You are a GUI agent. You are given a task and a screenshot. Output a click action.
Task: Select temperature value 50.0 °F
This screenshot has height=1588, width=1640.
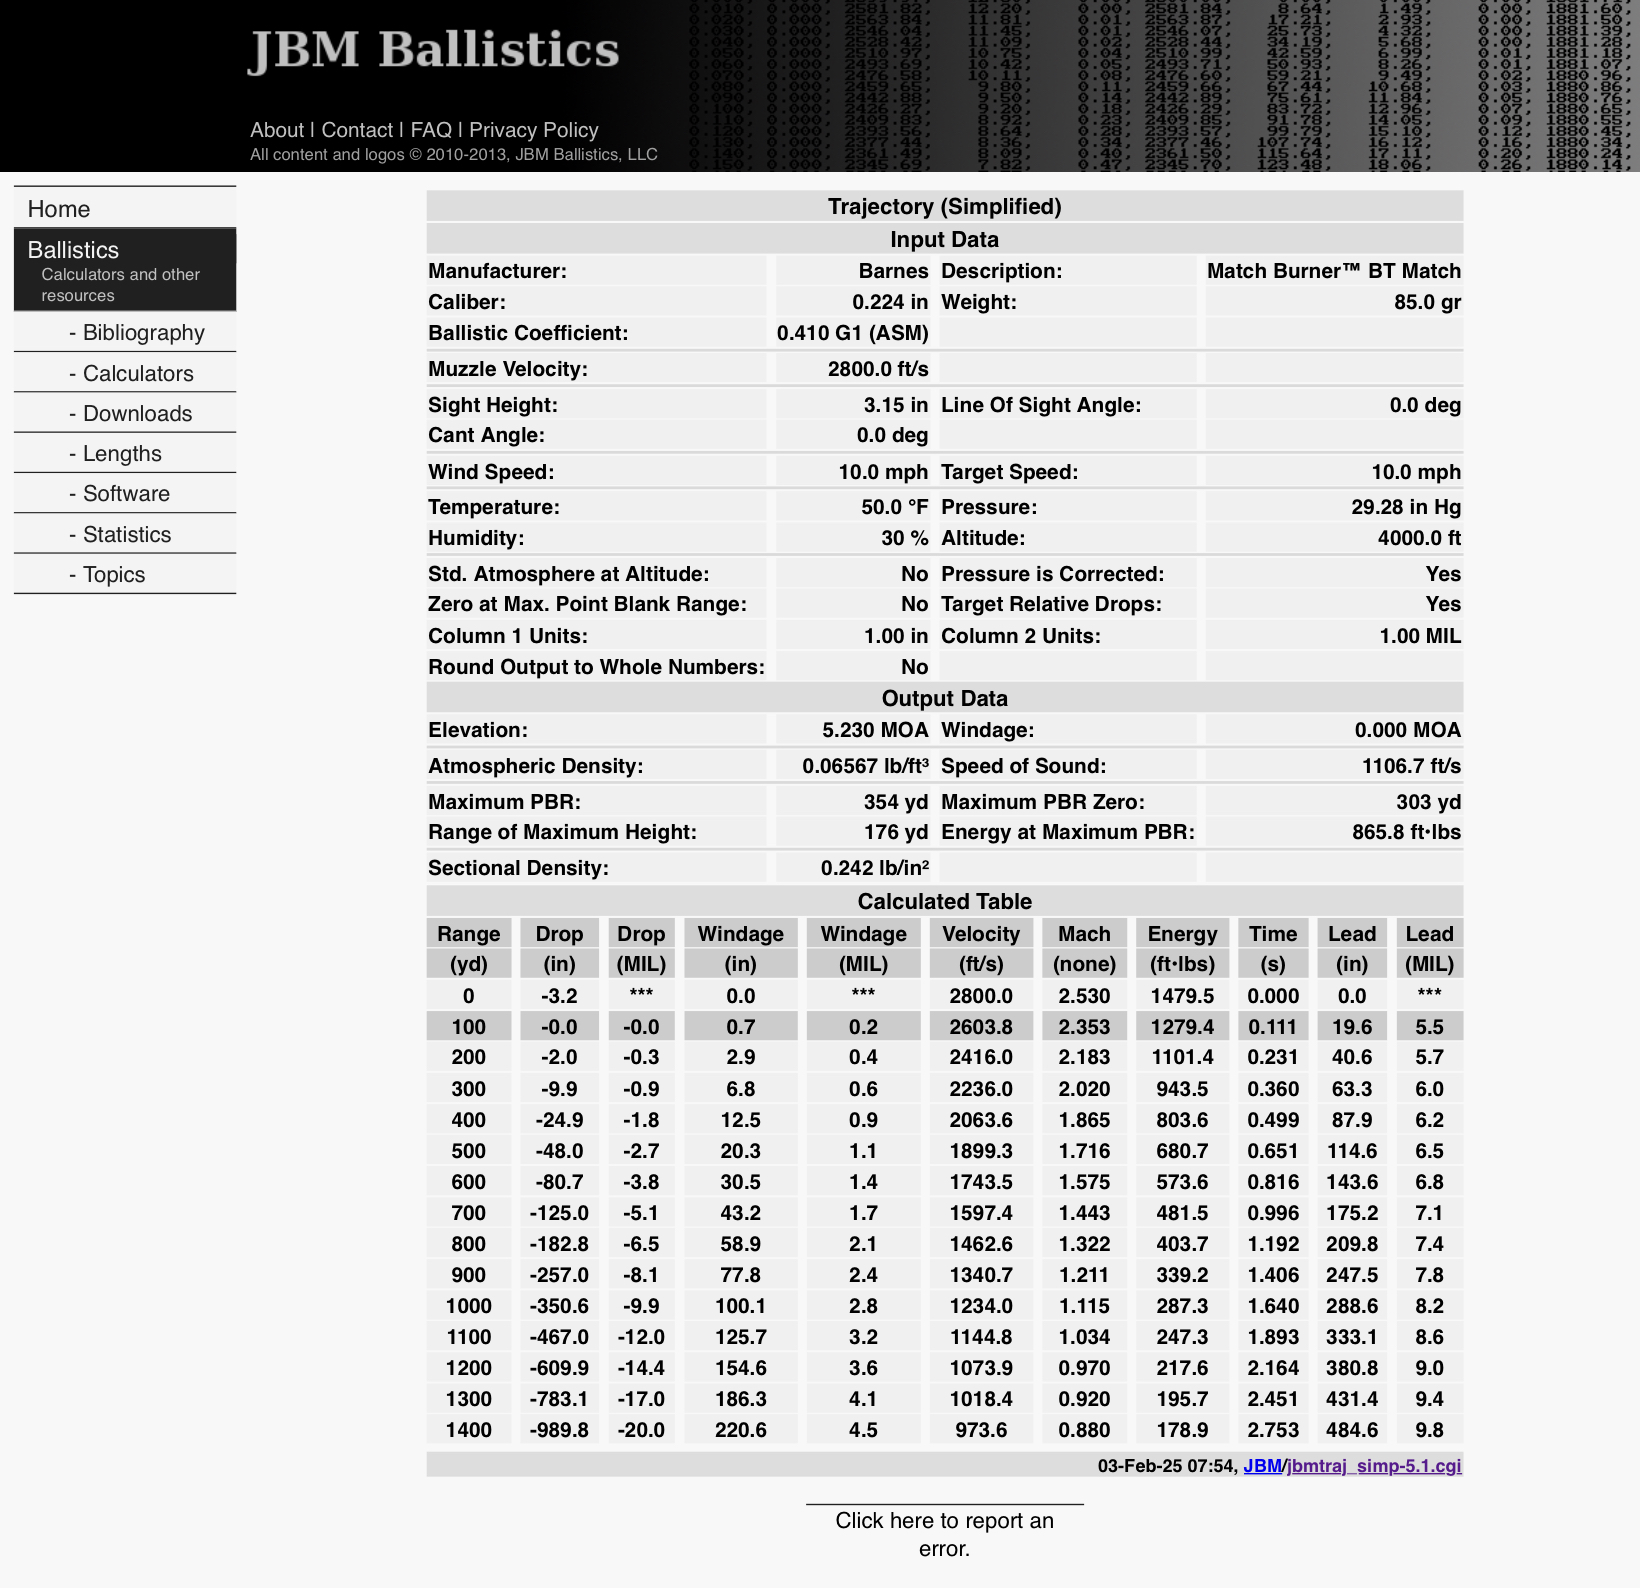pos(894,507)
